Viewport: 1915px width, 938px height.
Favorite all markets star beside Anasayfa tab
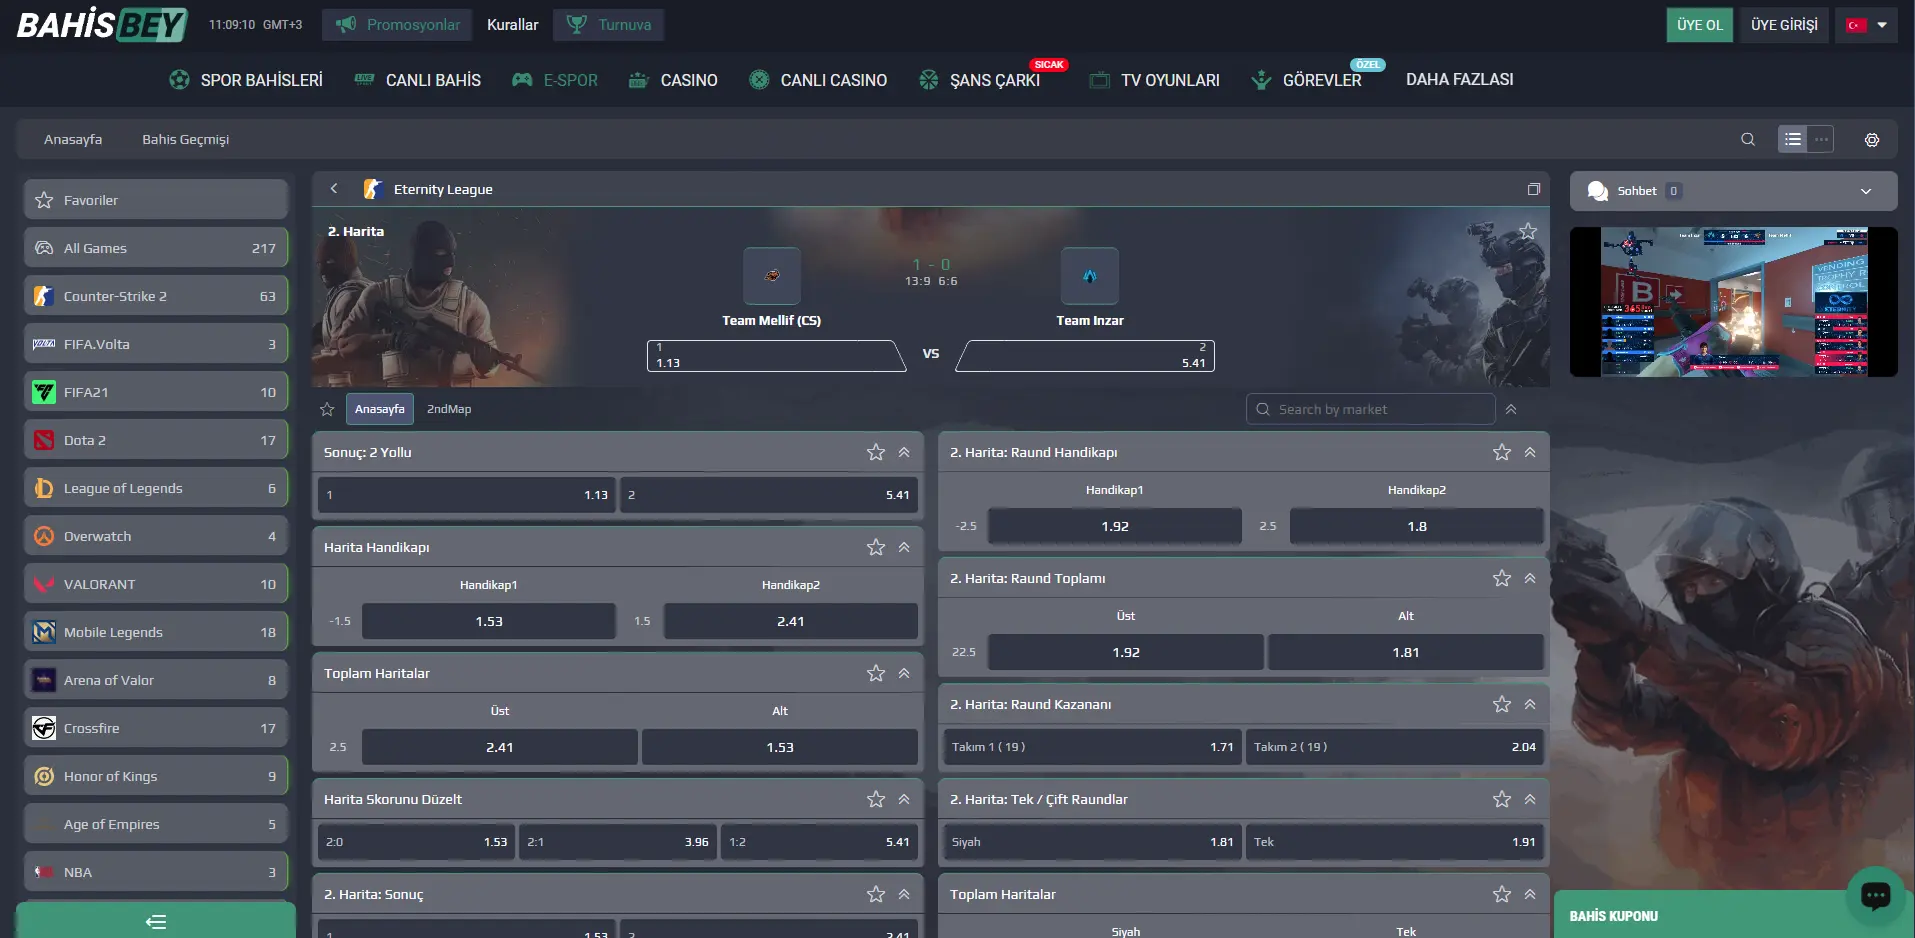327,409
